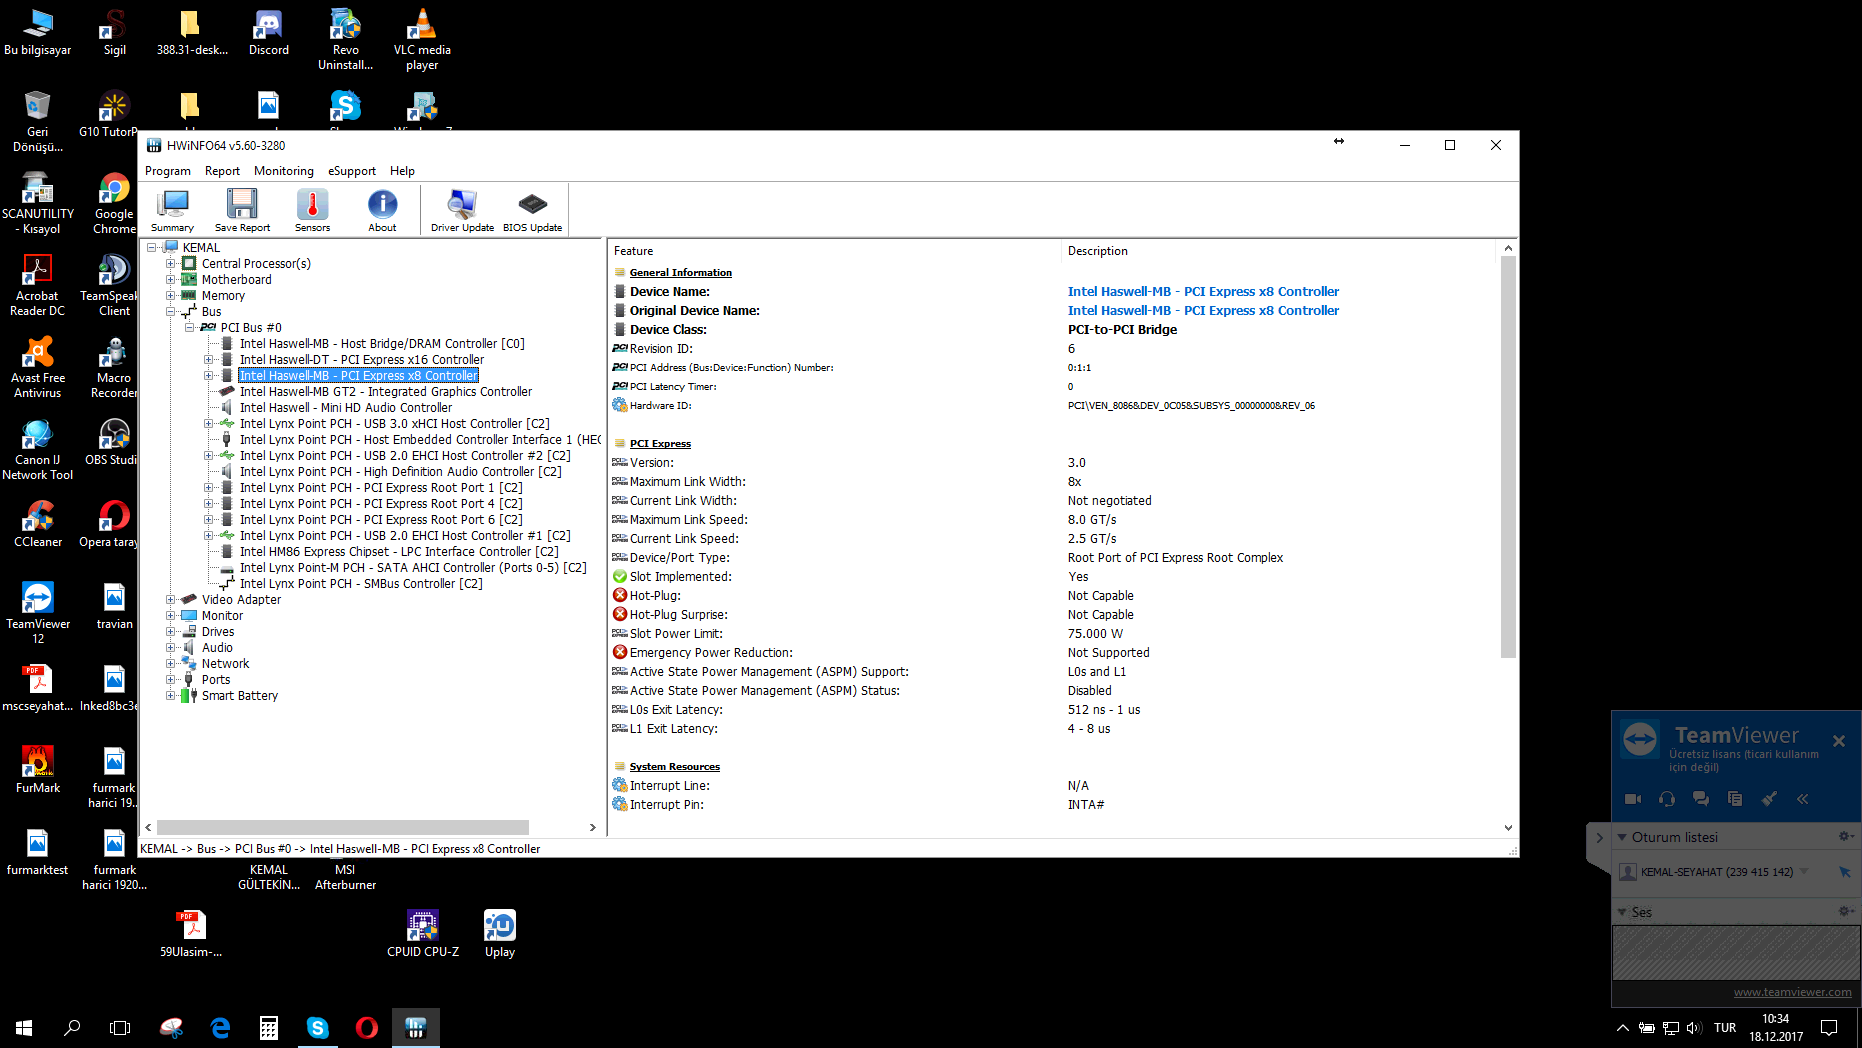Viewport: 1862px width, 1048px height.
Task: Click the device tree horizontal scrollbar
Action: [343, 828]
